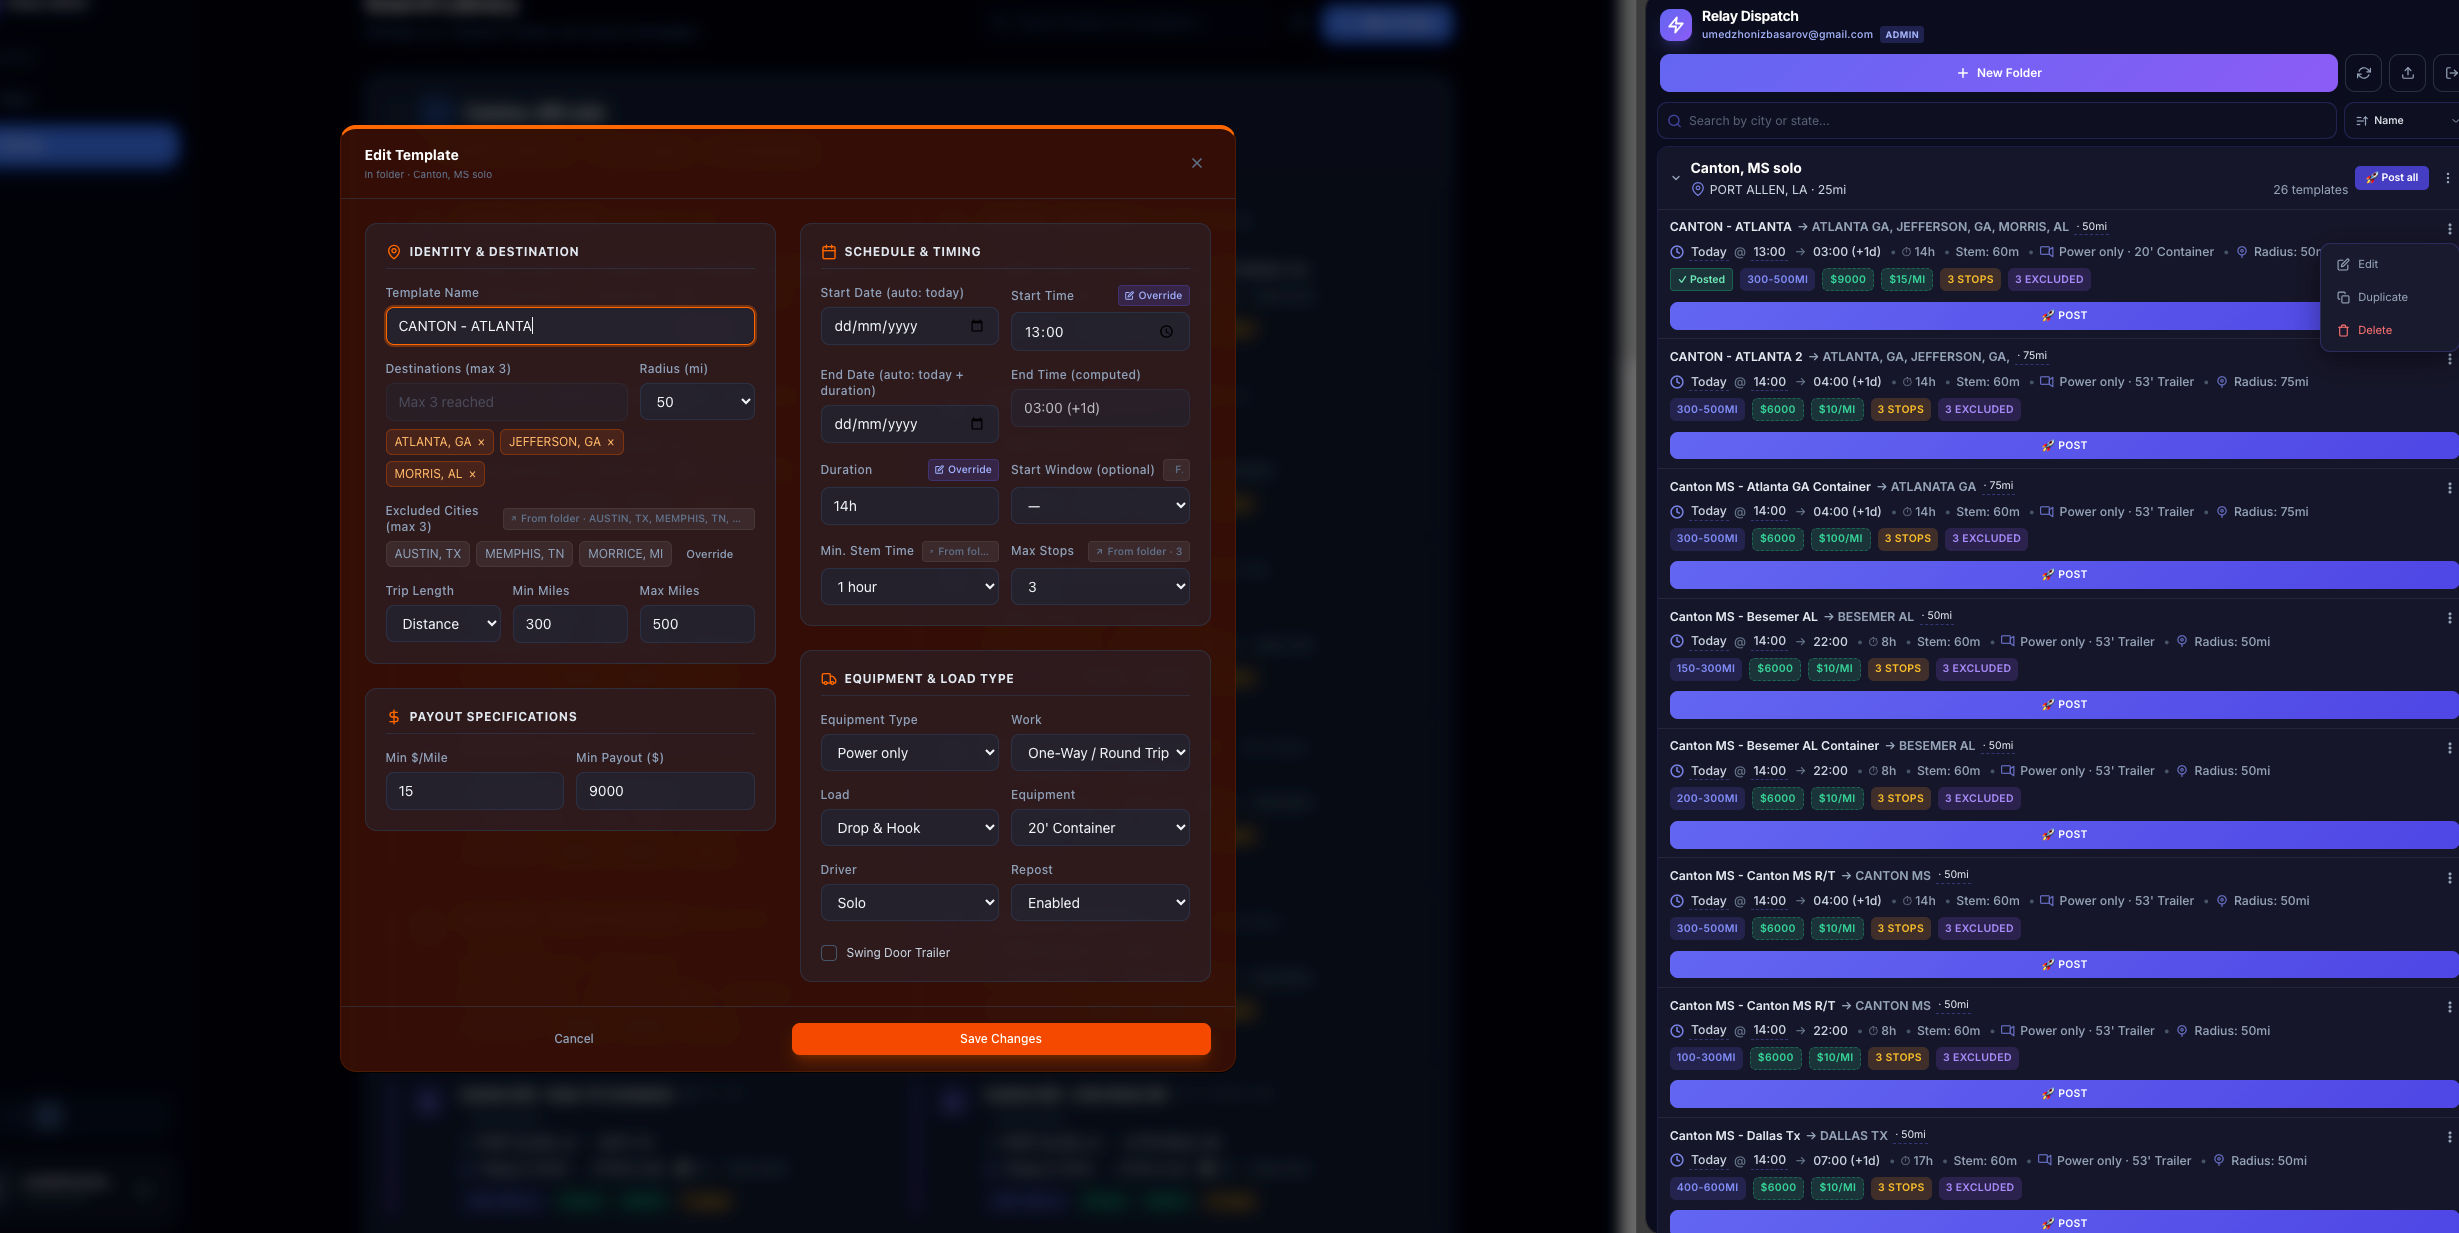The height and width of the screenshot is (1233, 2459).
Task: Click POST under Canton MS - Dallas Tx
Action: pos(2064,1223)
